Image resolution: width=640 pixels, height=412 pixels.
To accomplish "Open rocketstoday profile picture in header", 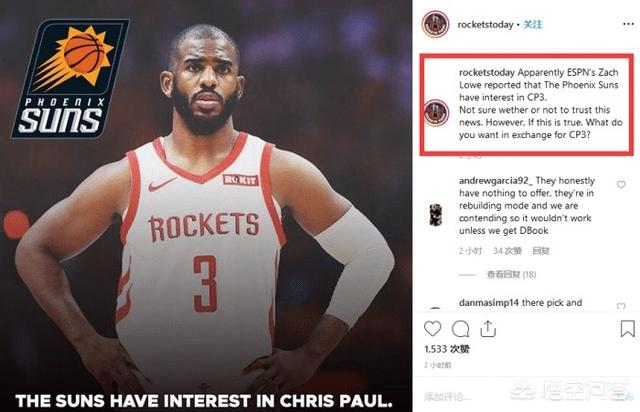I will 436,24.
